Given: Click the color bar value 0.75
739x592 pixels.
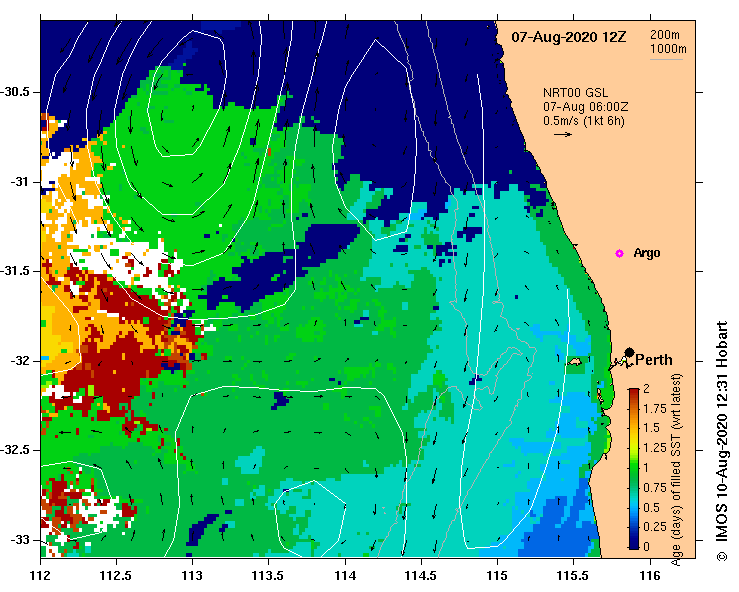Looking at the screenshot, I should (655, 488).
